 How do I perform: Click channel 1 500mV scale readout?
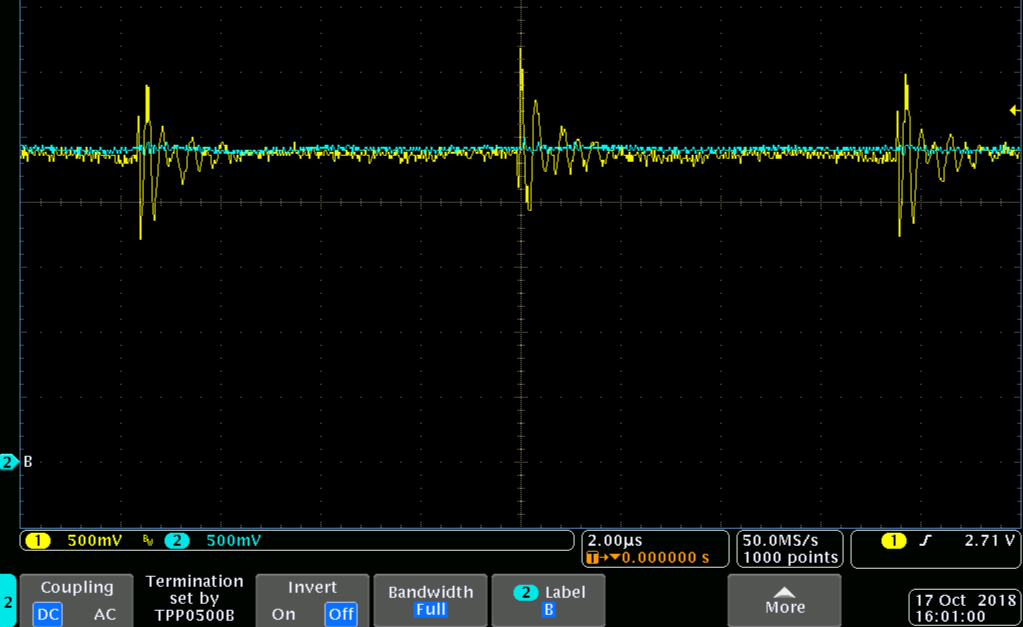[x=95, y=540]
